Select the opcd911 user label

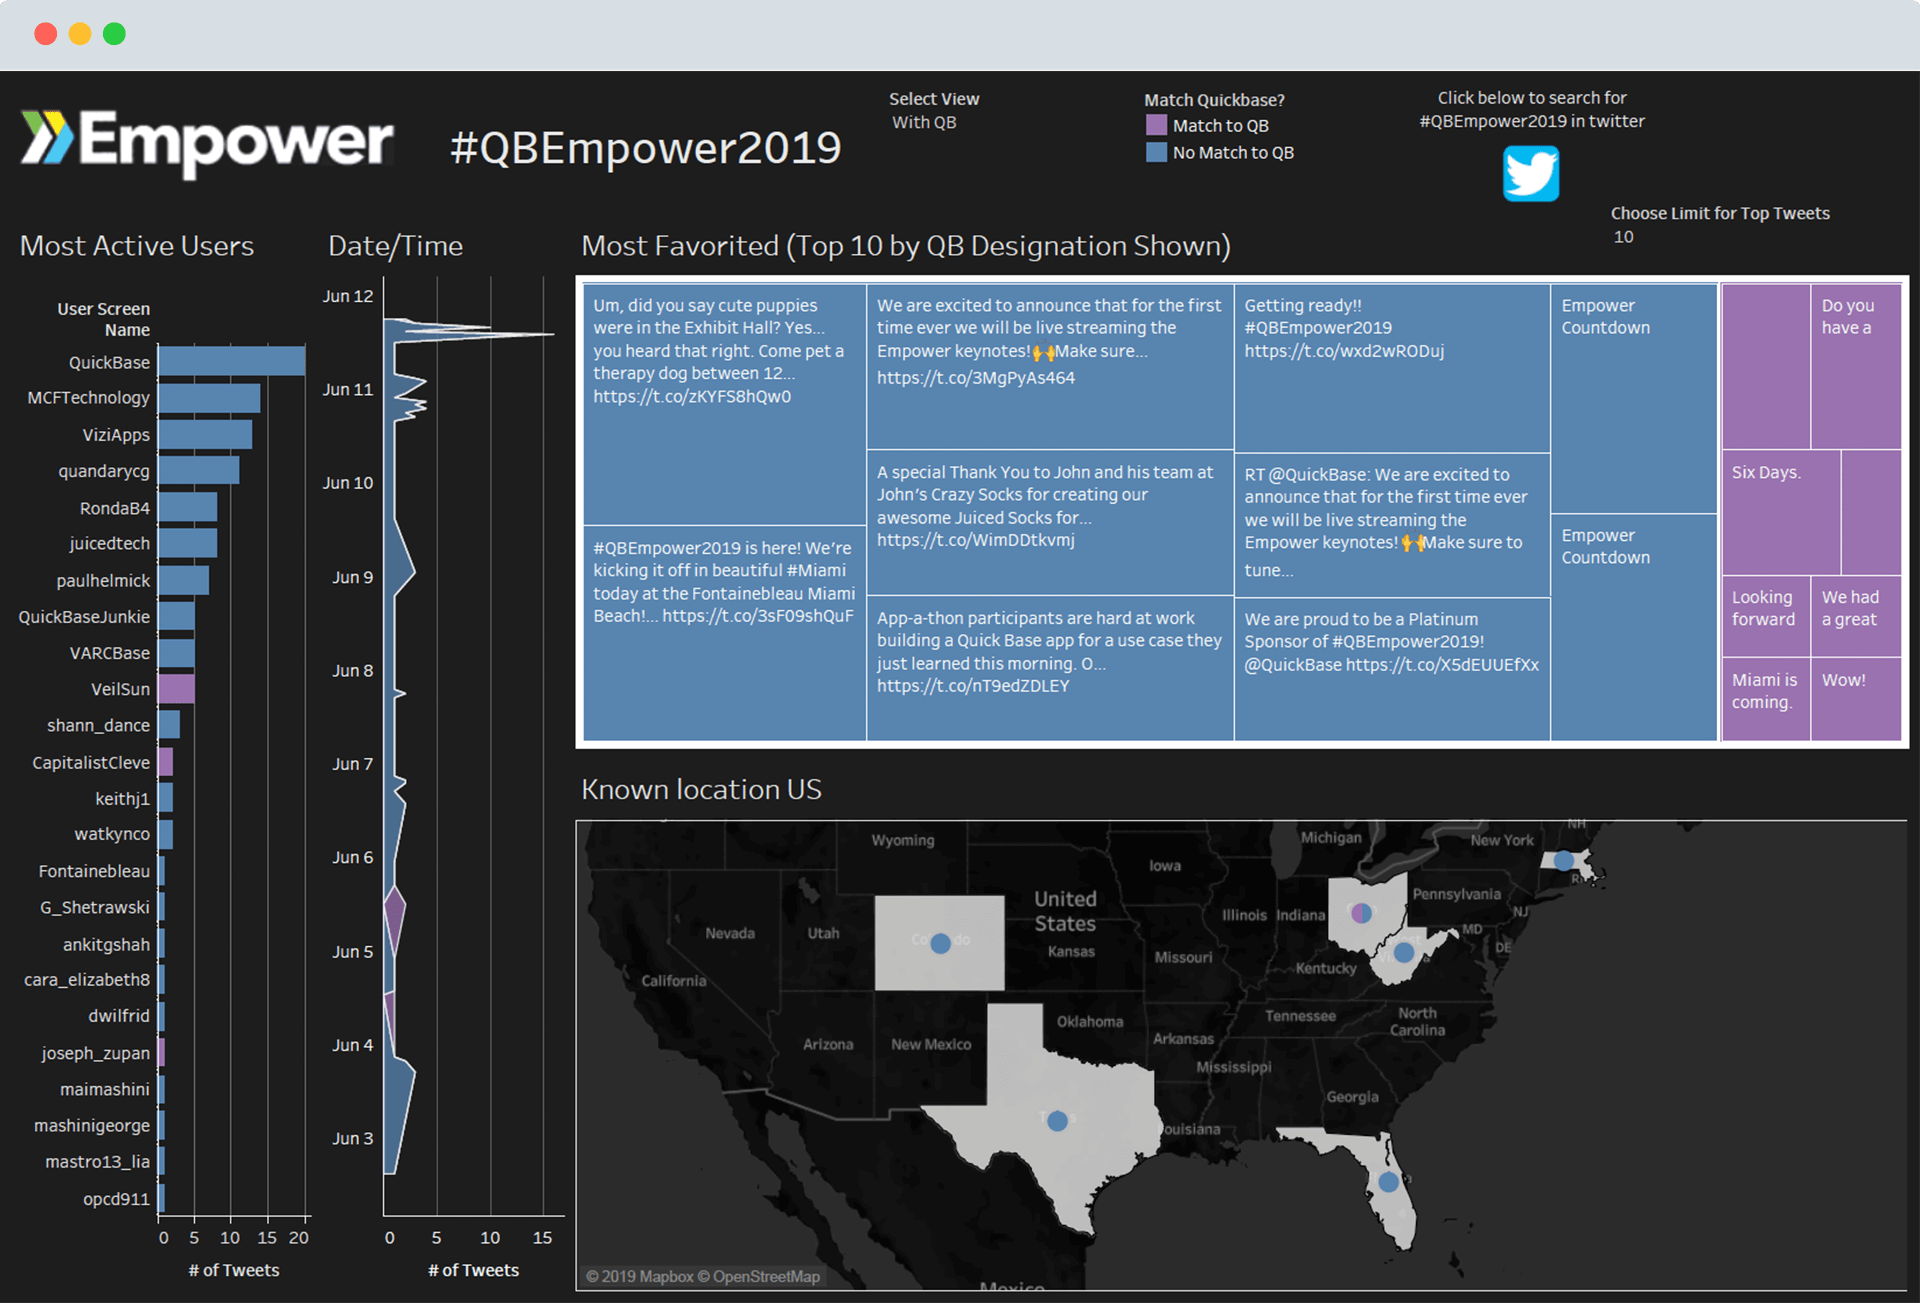pos(116,1198)
